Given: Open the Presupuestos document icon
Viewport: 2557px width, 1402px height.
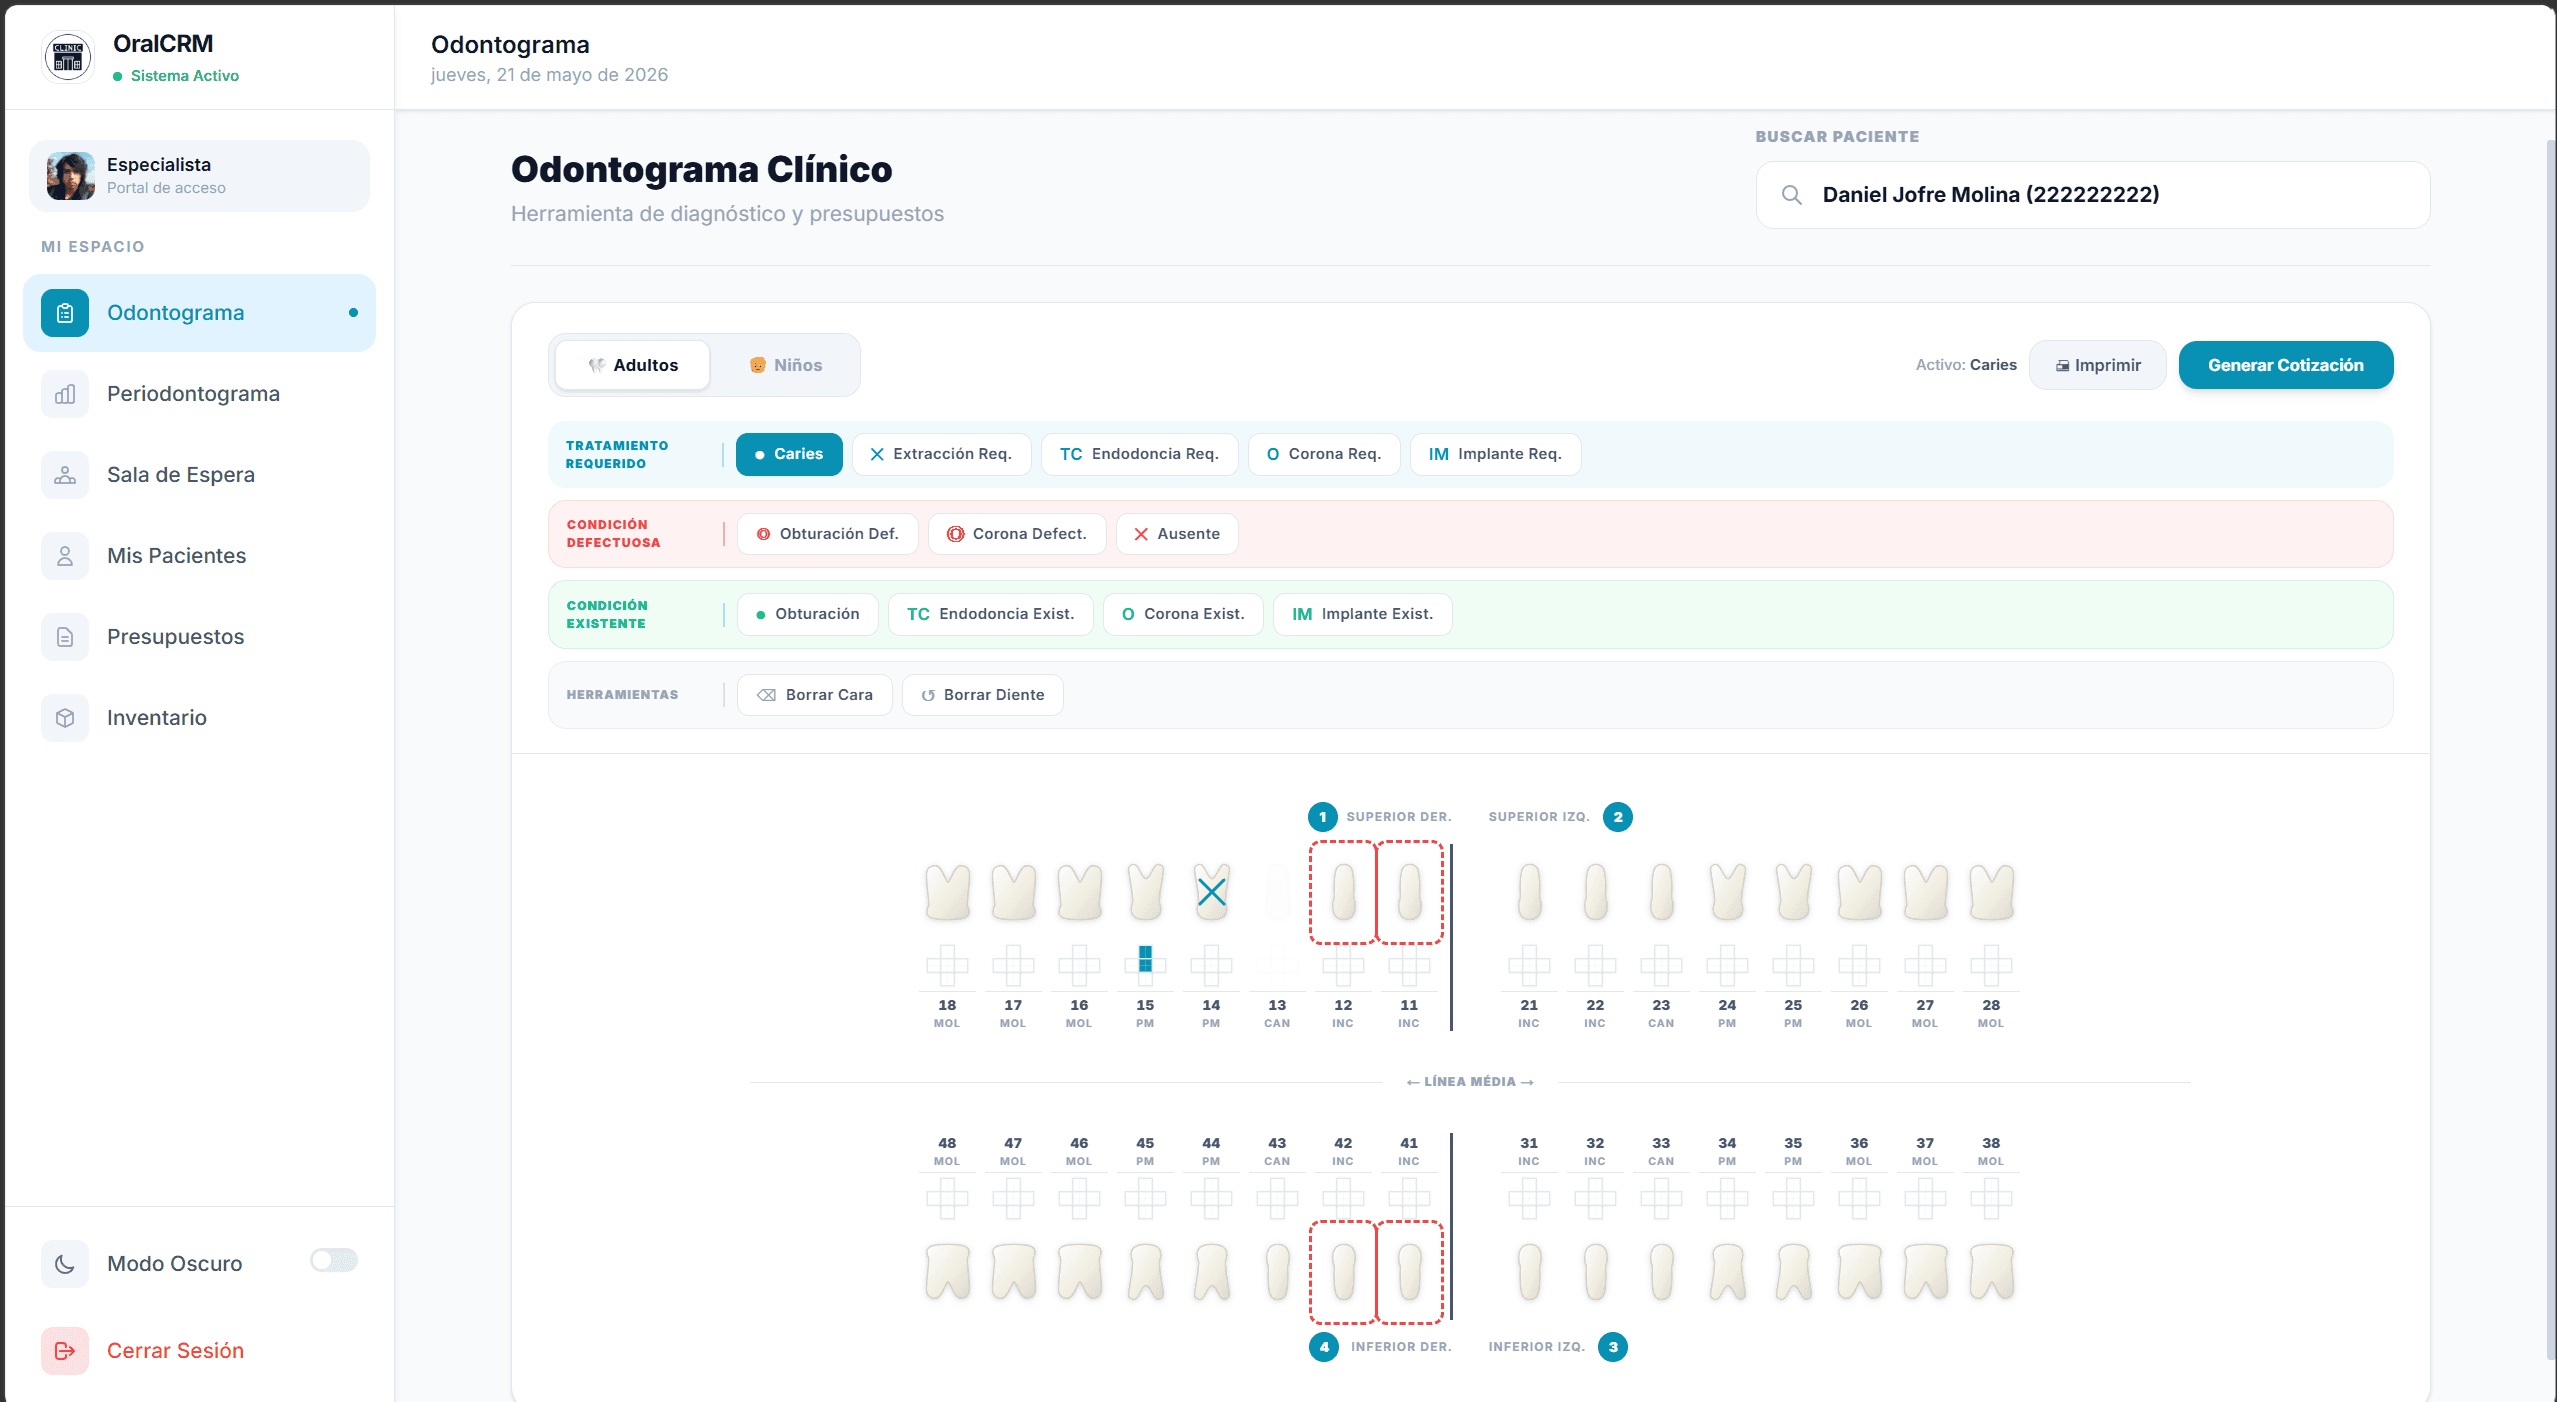Looking at the screenshot, I should (x=65, y=637).
